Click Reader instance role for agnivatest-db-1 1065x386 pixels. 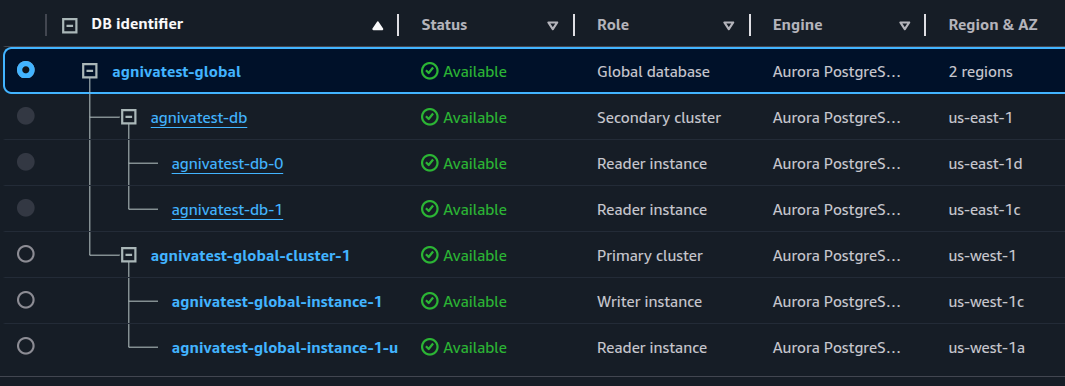[x=652, y=210]
